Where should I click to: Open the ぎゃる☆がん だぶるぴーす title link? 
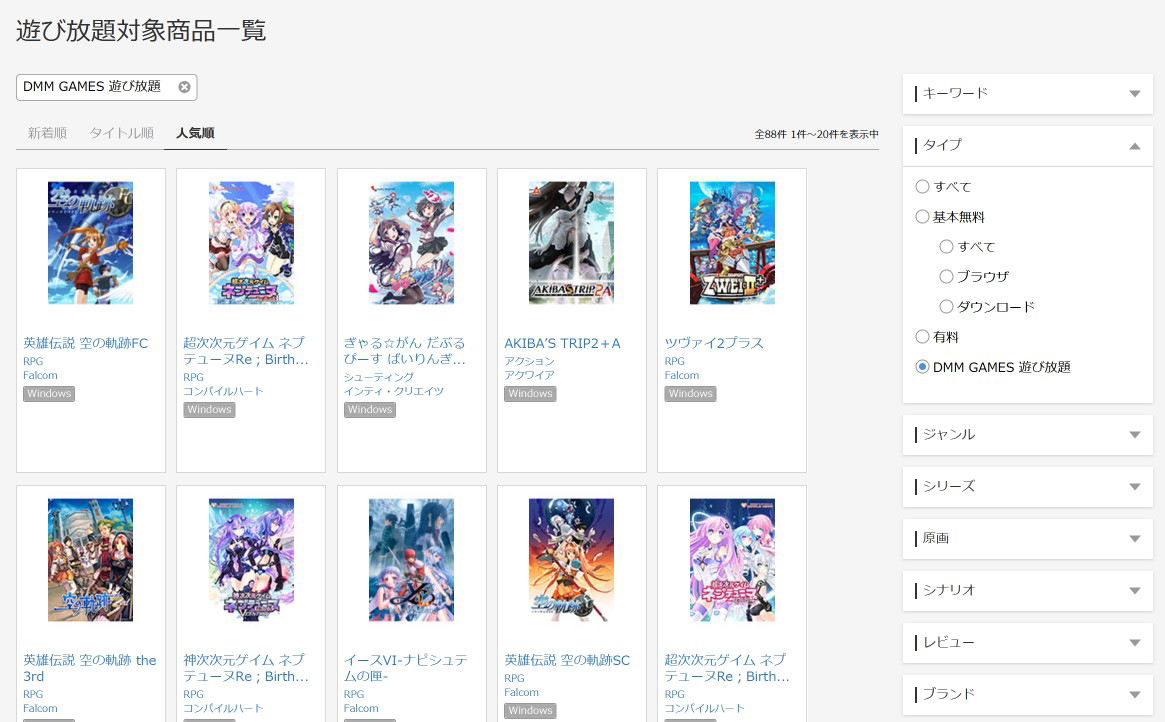pos(405,351)
